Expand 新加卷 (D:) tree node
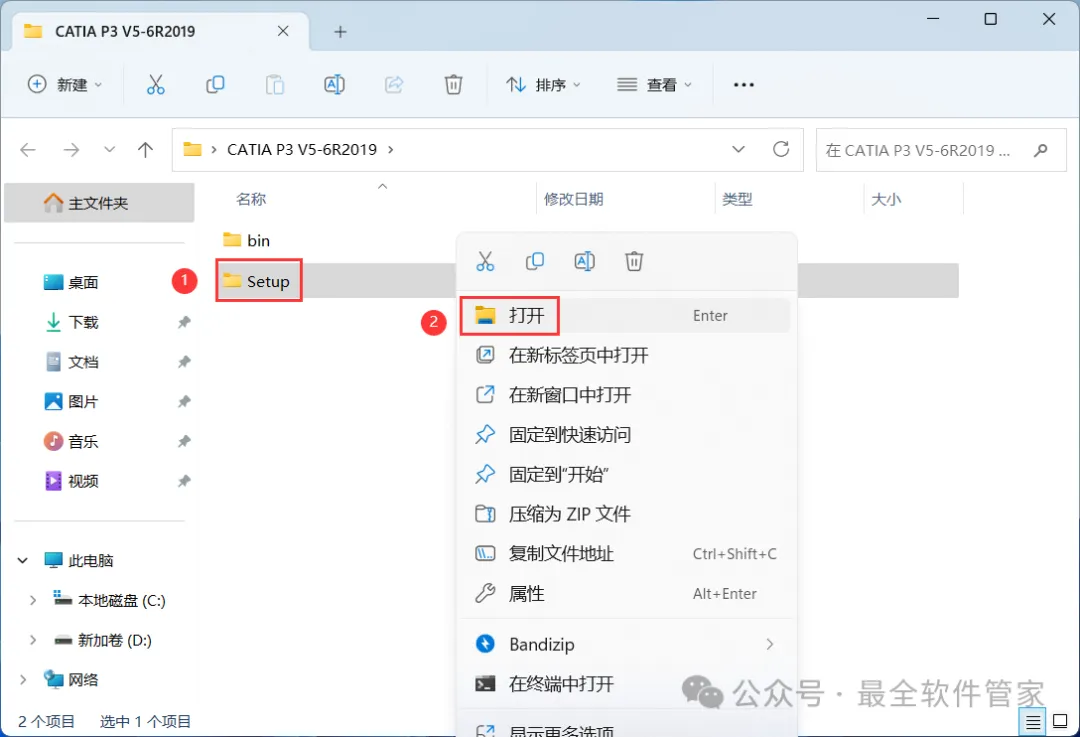 [32, 641]
